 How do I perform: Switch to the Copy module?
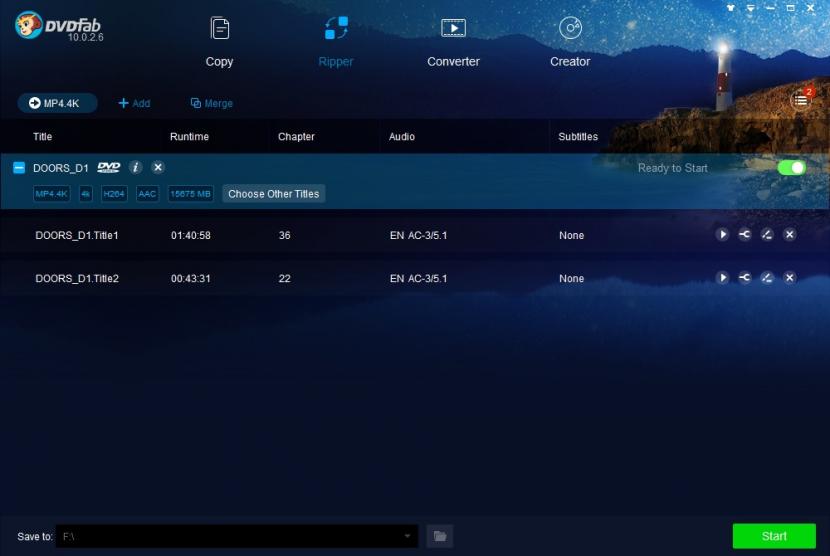219,43
